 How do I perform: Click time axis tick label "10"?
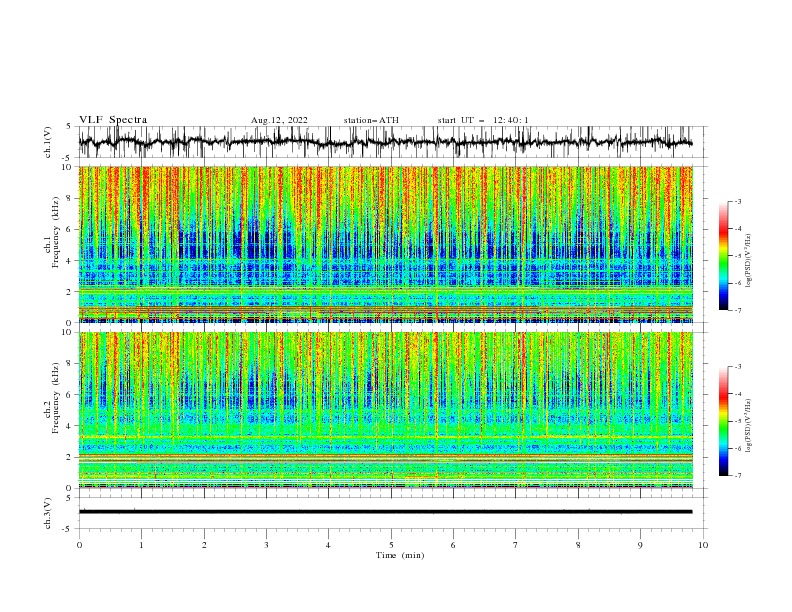tap(703, 545)
